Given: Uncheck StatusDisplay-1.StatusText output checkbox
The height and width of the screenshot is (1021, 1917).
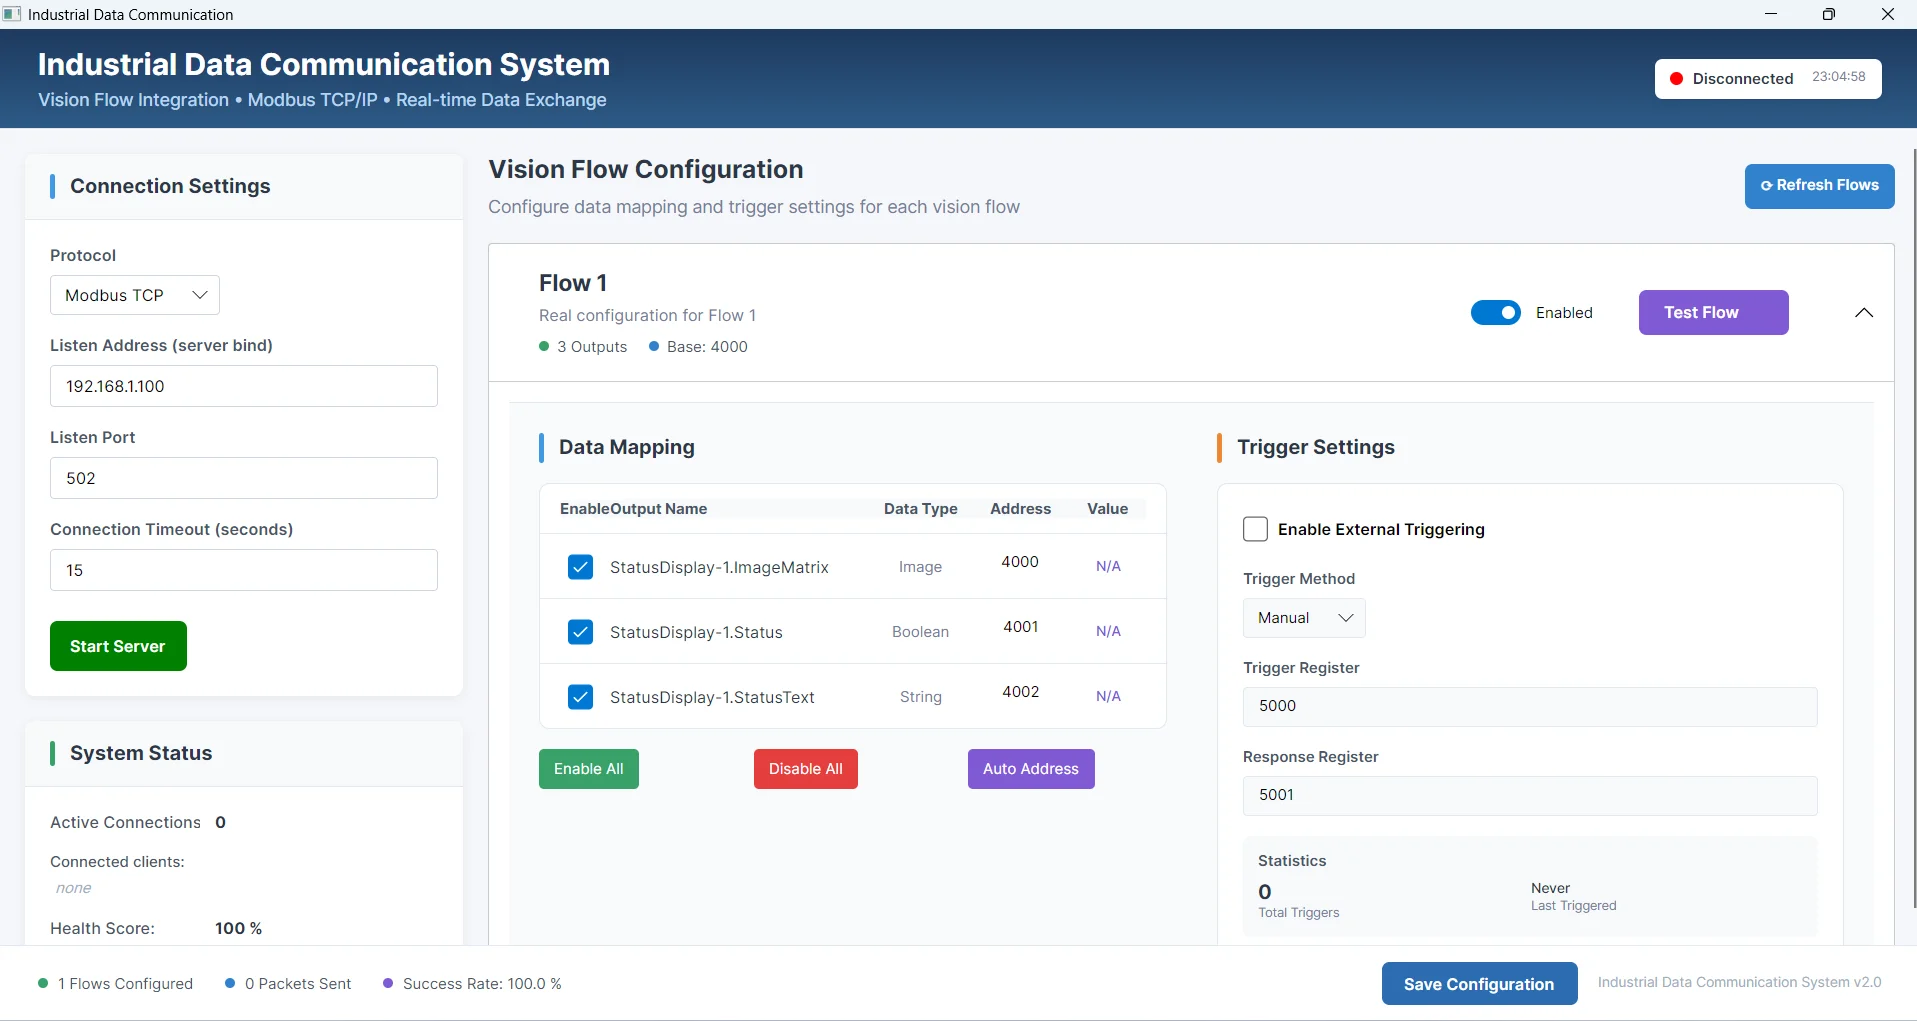Looking at the screenshot, I should pyautogui.click(x=580, y=697).
